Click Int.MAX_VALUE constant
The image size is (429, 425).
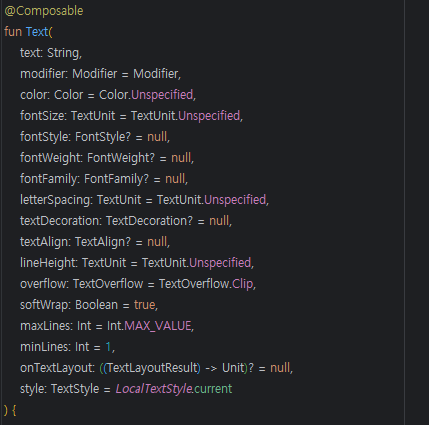tap(149, 326)
